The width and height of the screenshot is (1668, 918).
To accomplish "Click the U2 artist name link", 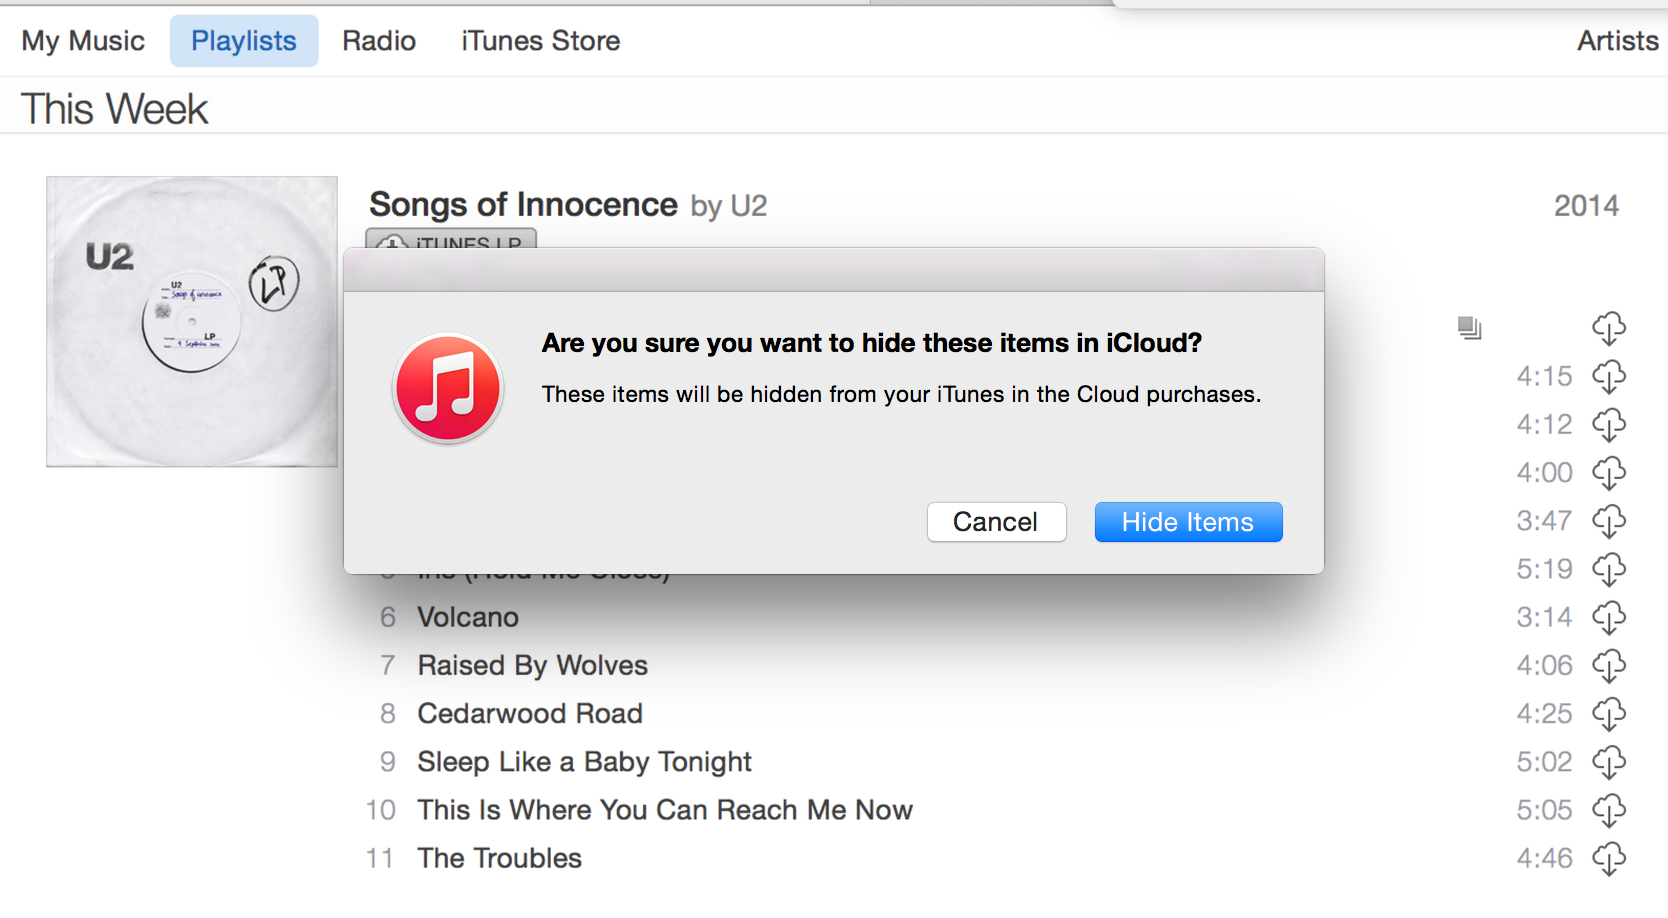I will tap(748, 206).
